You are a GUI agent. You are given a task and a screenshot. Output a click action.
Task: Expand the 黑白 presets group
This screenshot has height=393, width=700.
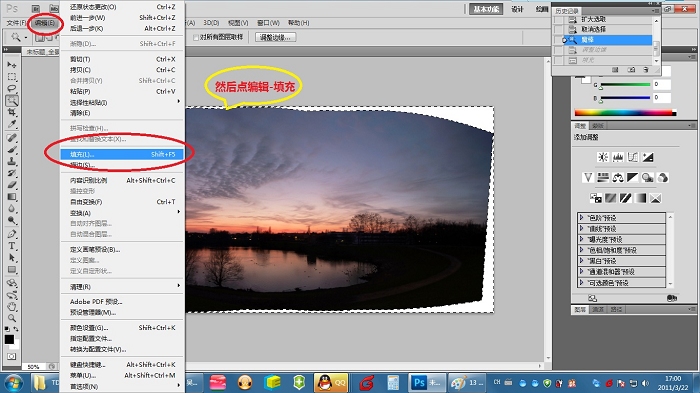(x=581, y=260)
